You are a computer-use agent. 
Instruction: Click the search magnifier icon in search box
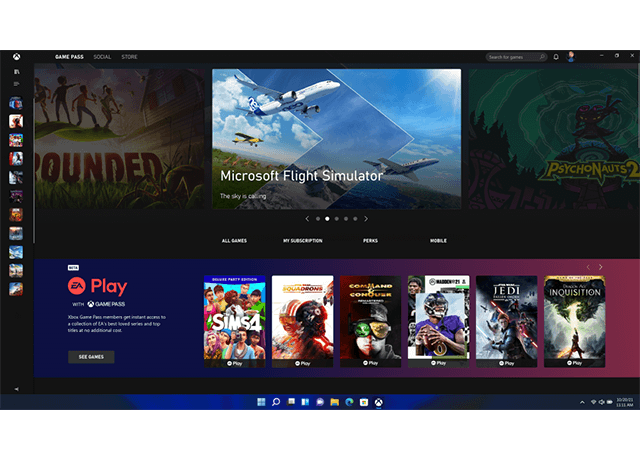pyautogui.click(x=542, y=57)
